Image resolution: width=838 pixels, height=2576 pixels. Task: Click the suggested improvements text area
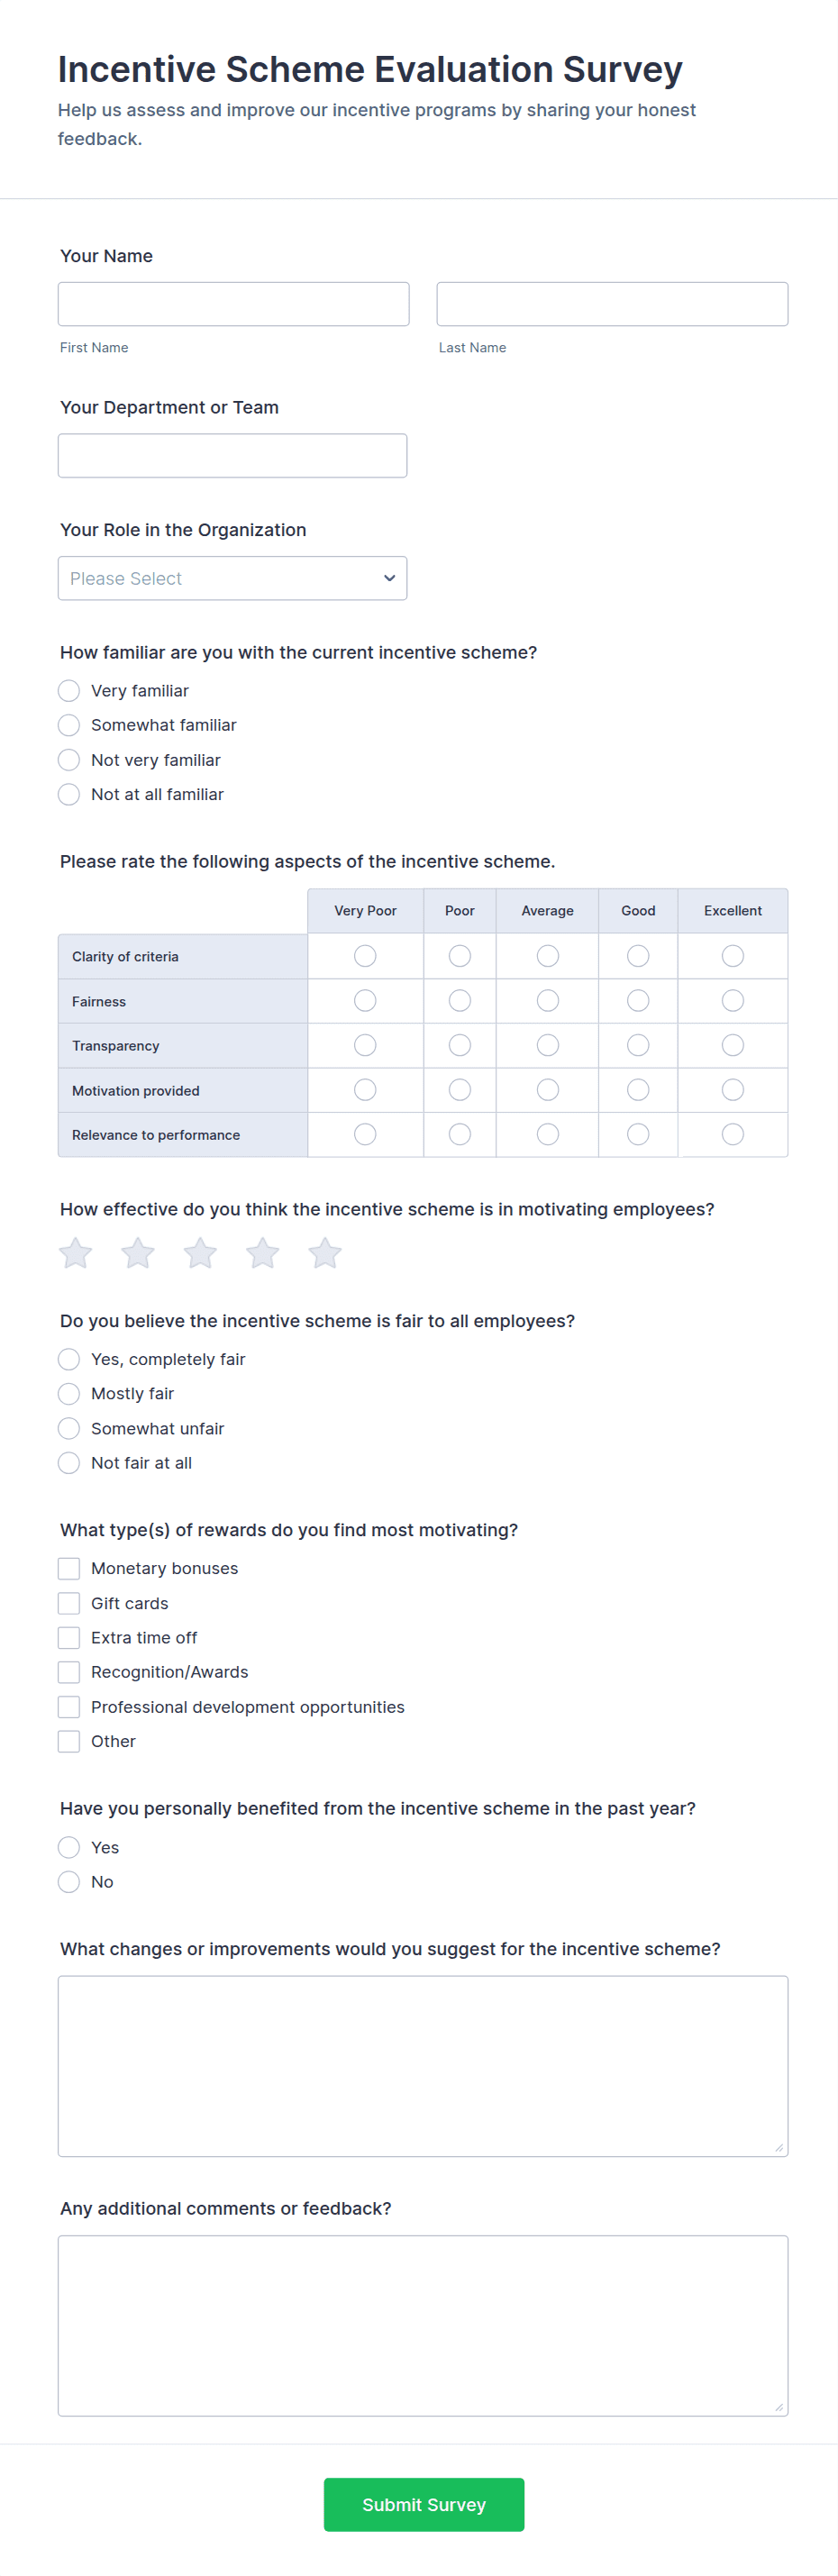(422, 2066)
